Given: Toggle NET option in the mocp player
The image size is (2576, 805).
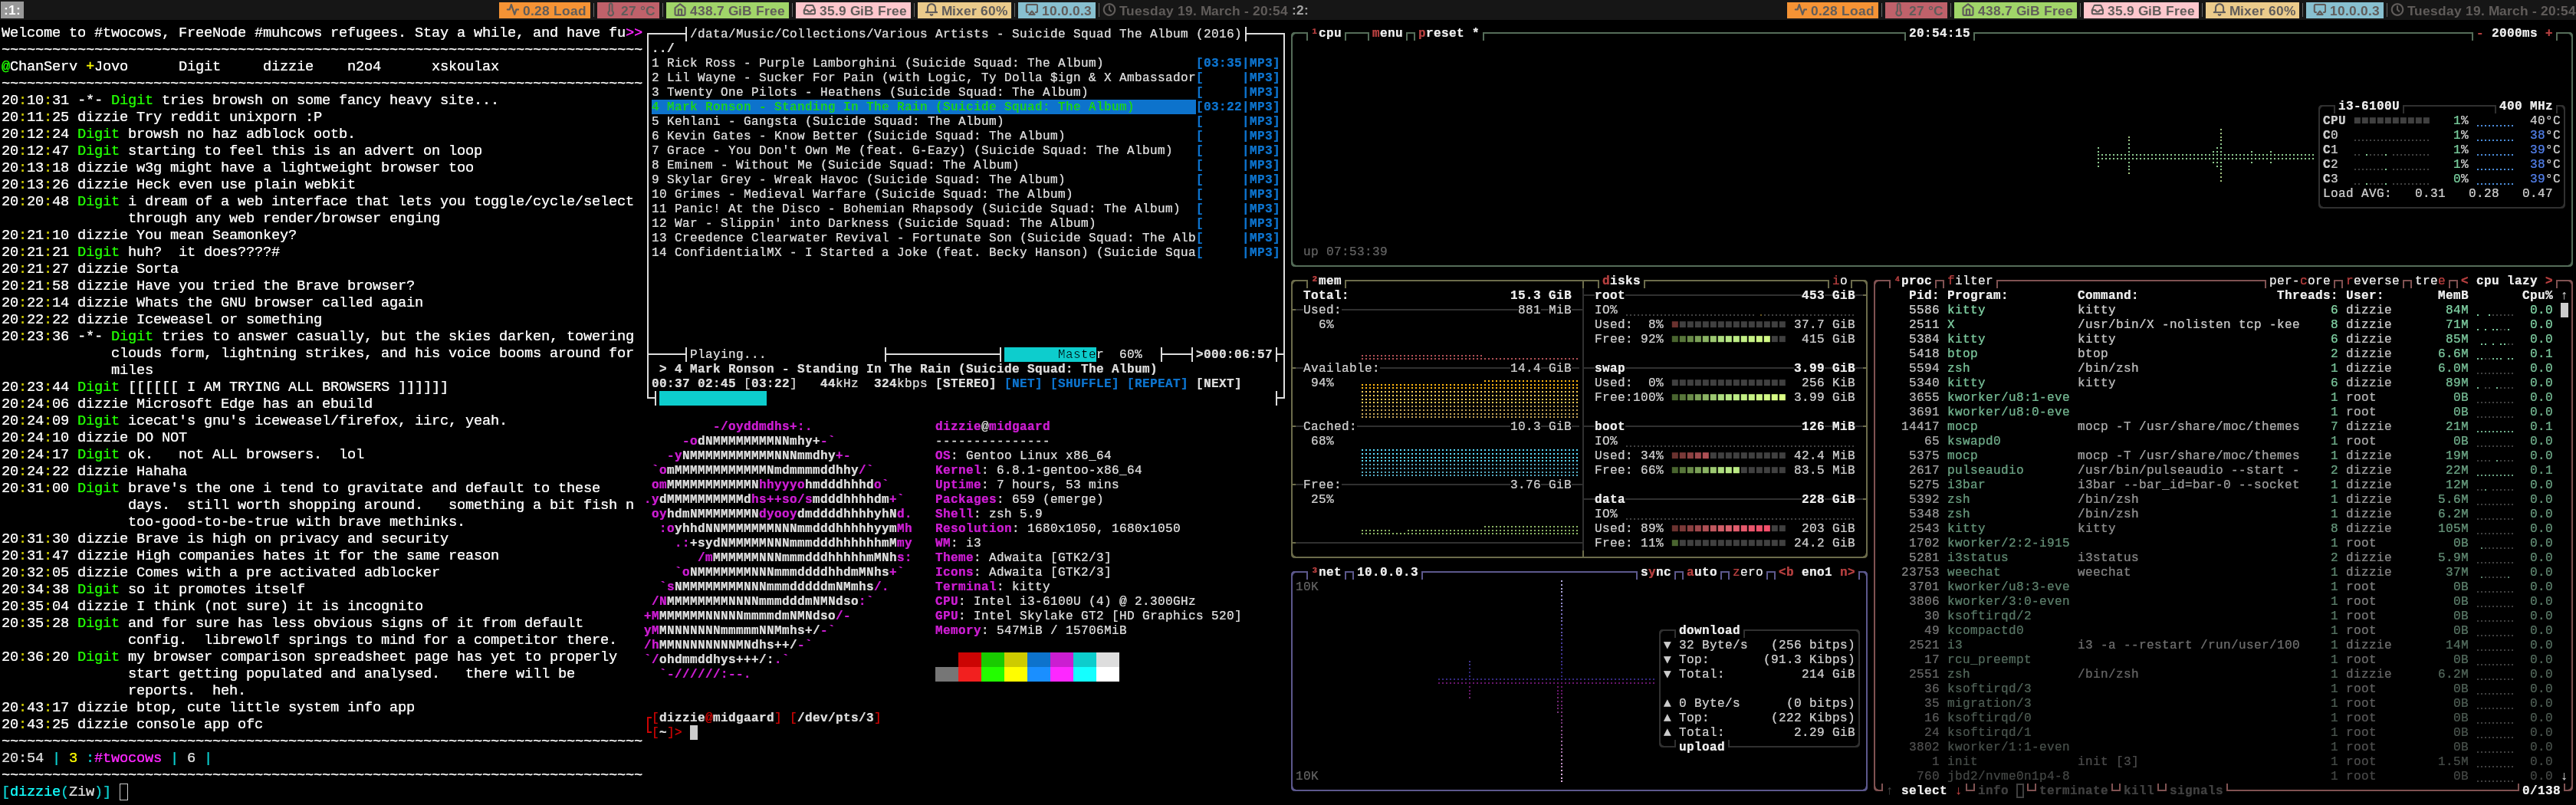Looking at the screenshot, I should [x=1023, y=384].
